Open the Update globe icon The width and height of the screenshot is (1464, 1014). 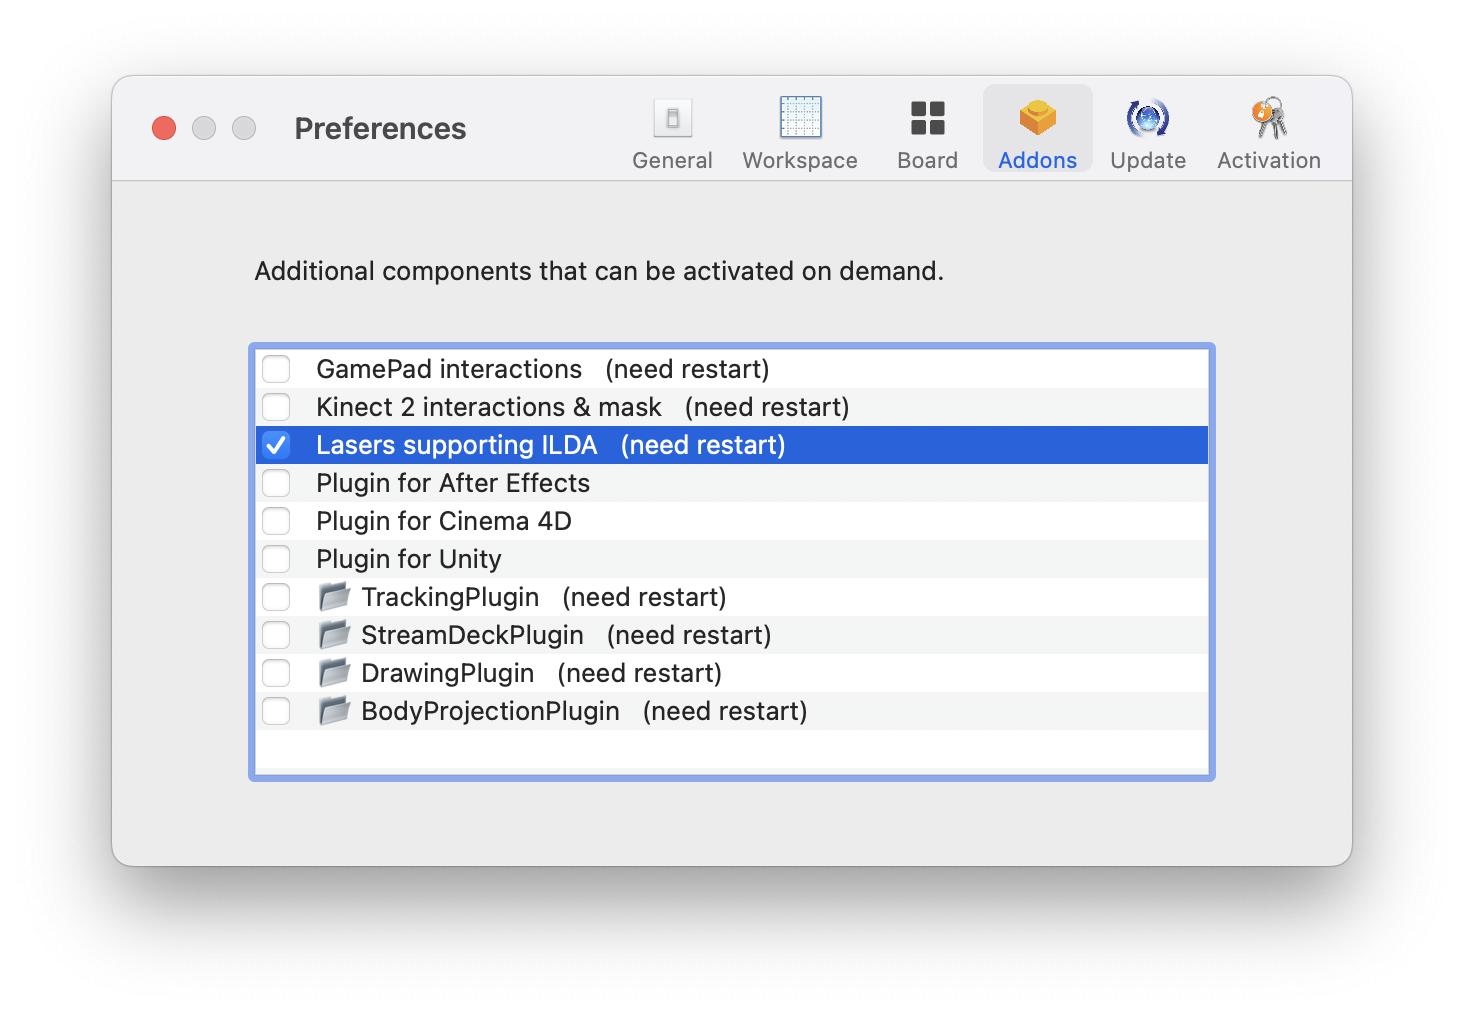coord(1147,118)
